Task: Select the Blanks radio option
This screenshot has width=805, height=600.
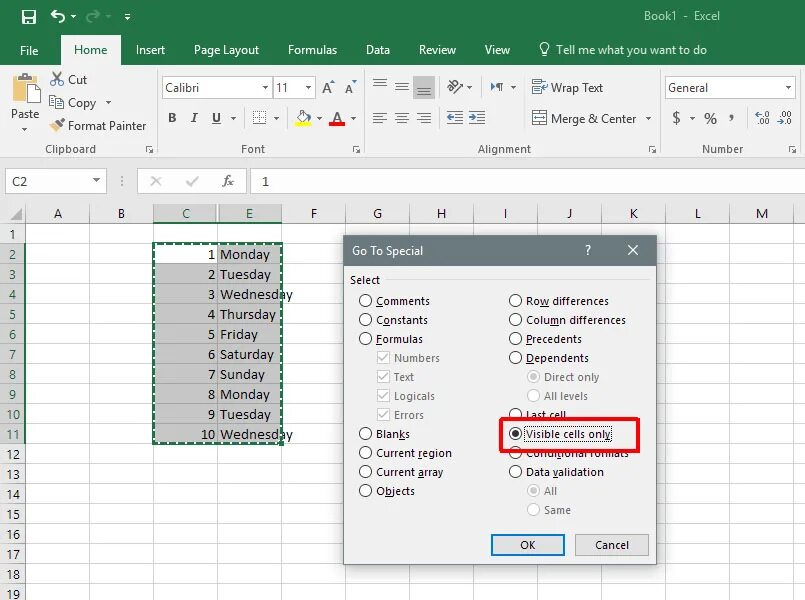Action: point(384,434)
